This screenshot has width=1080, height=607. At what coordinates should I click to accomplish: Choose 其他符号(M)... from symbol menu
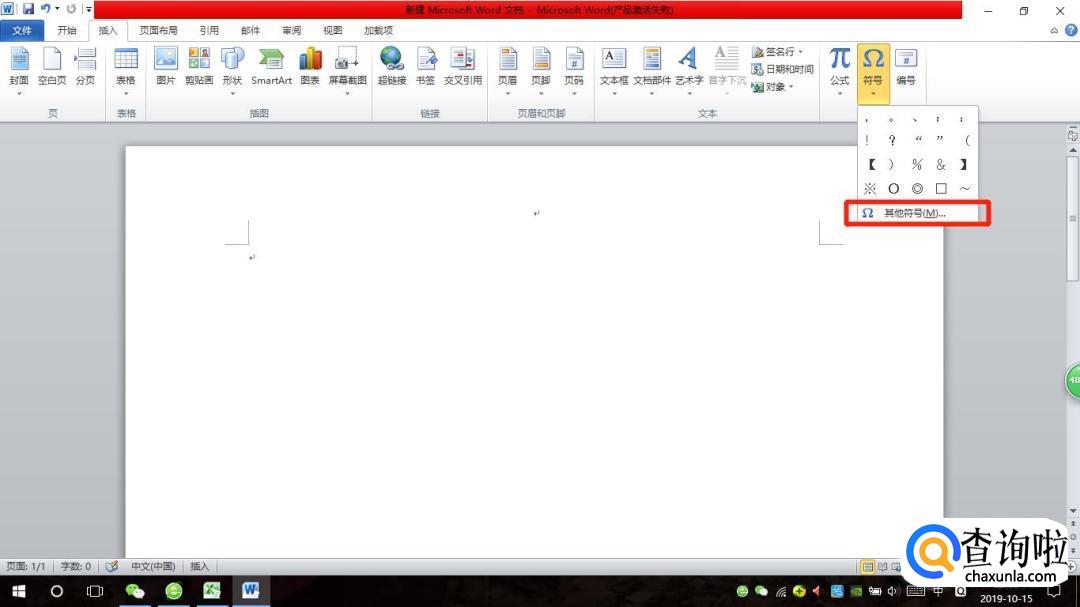coord(917,213)
